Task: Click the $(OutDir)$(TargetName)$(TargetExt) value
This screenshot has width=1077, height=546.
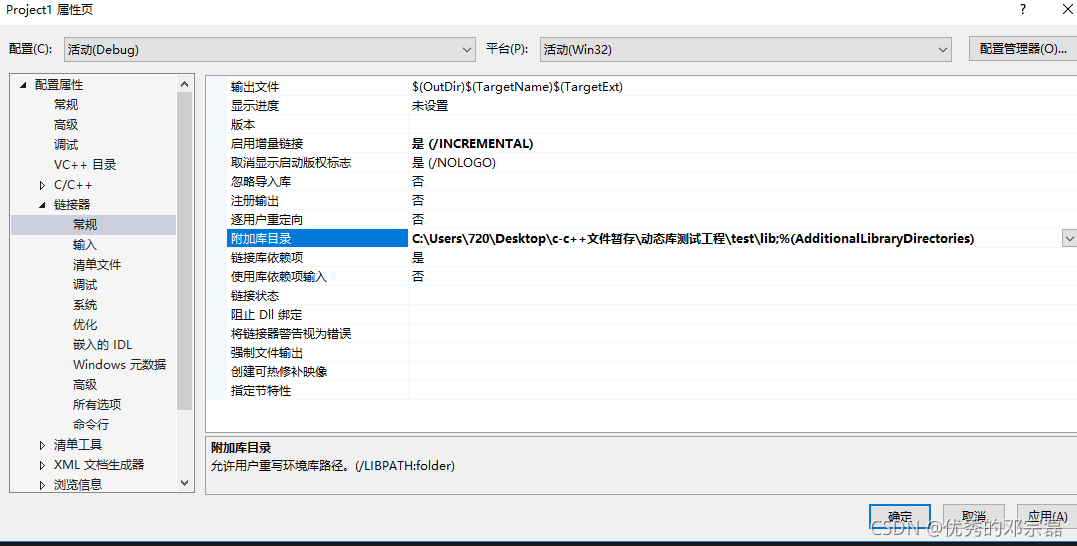Action: pyautogui.click(x=517, y=87)
